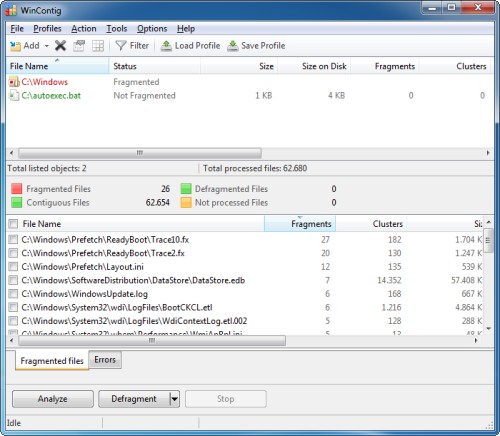Select the C:\autoexec.bat file icon
This screenshot has height=436, width=500.
coord(14,96)
